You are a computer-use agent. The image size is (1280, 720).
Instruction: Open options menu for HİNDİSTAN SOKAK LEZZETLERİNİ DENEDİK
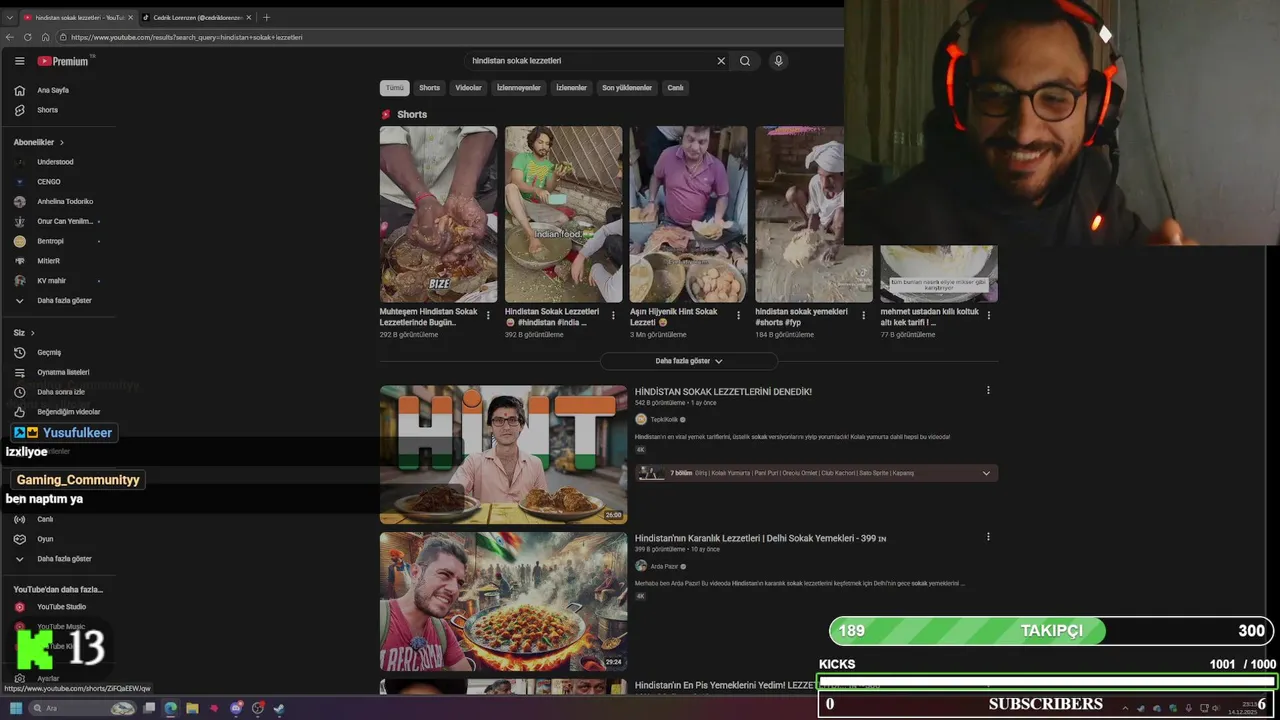coord(988,391)
